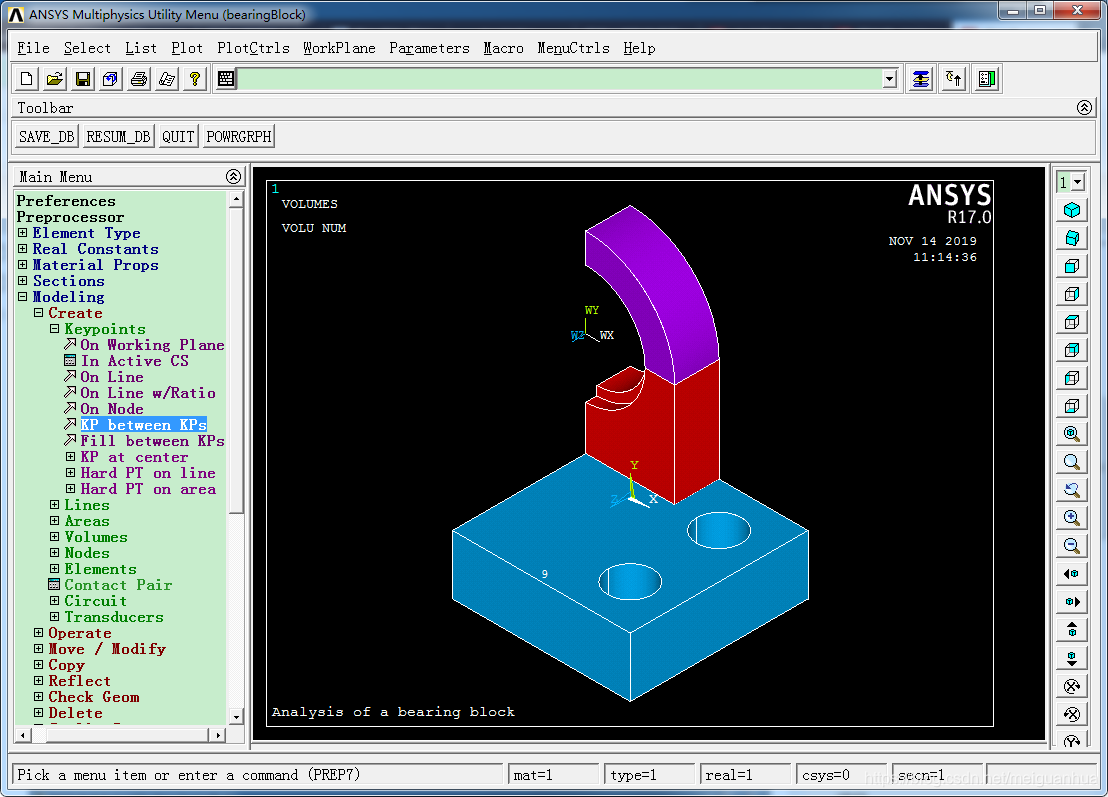Click the Save Analysis floppy icon

tap(83, 79)
